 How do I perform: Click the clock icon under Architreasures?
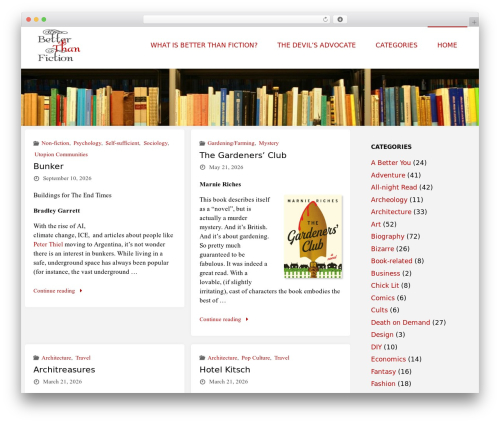(x=36, y=382)
